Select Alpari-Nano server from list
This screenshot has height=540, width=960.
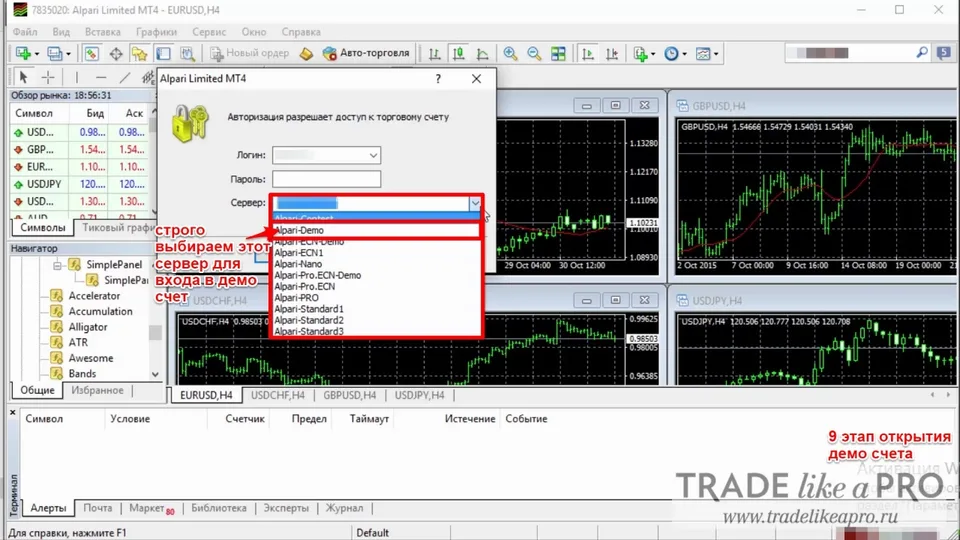click(375, 264)
